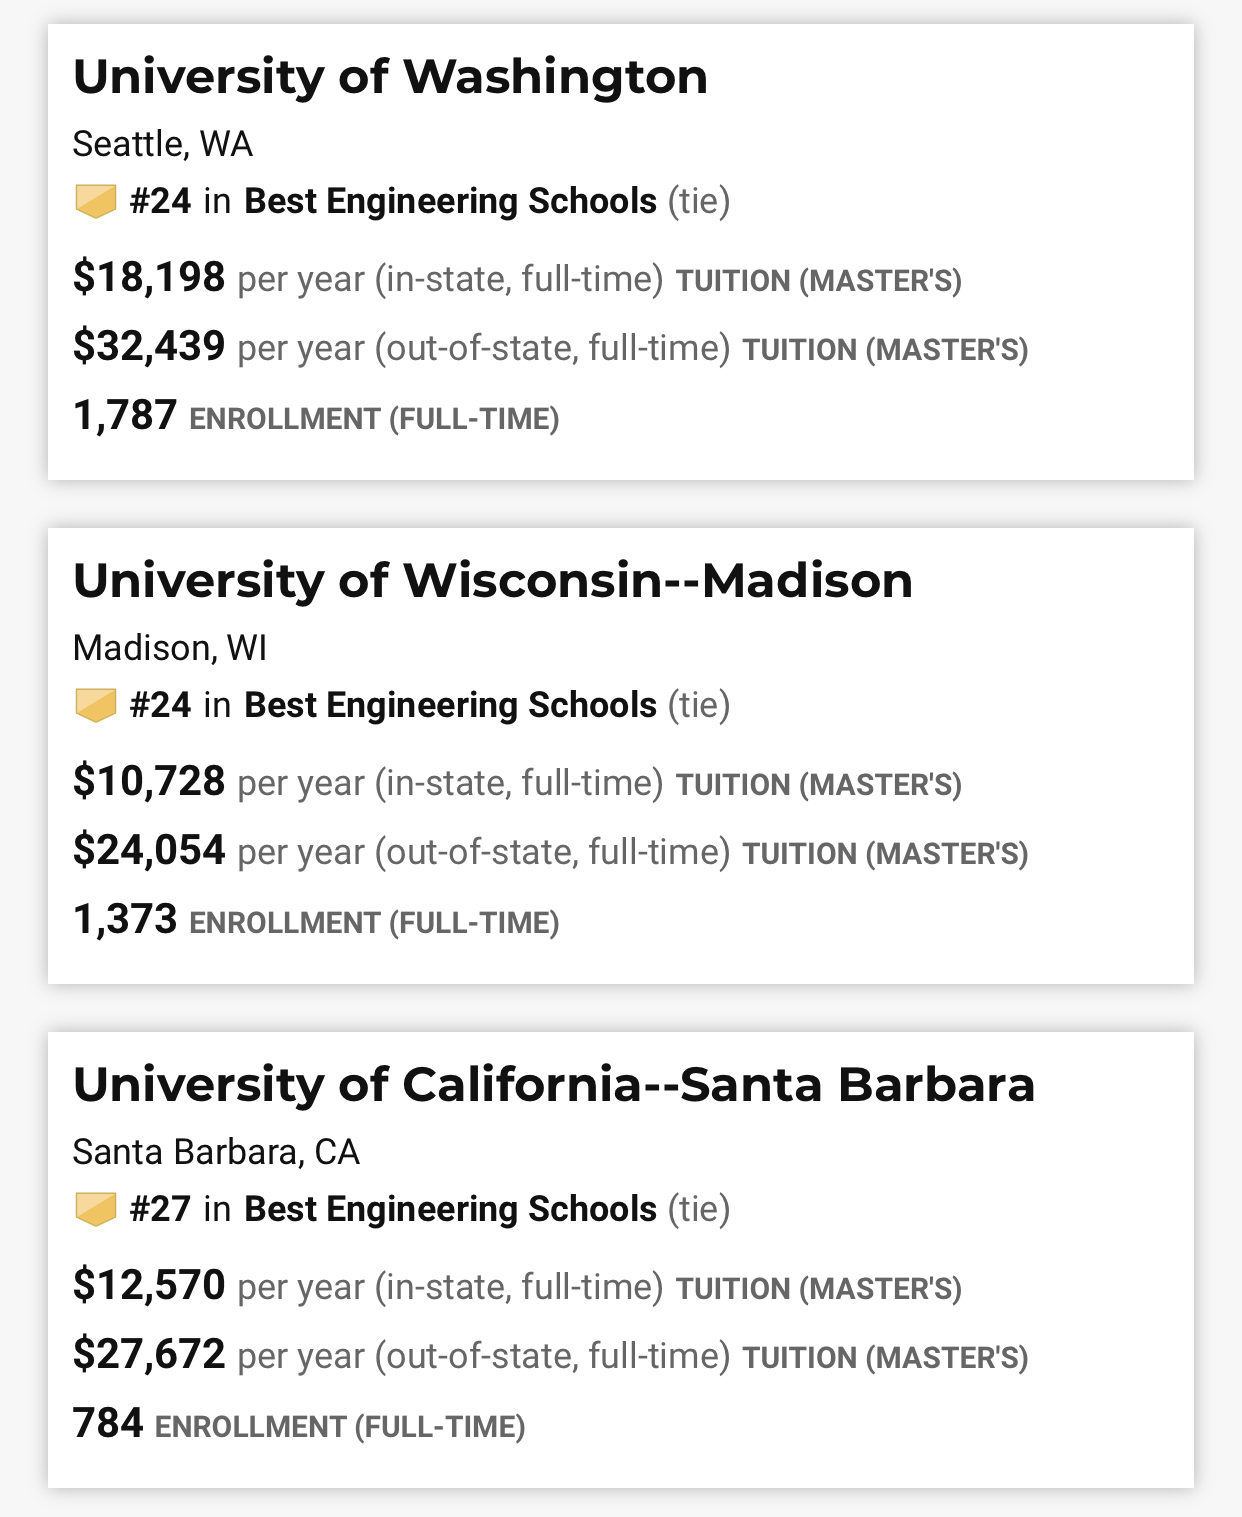The height and width of the screenshot is (1517, 1242).
Task: Click Best Engineering Schools link under Santa Barbara
Action: (450, 1209)
